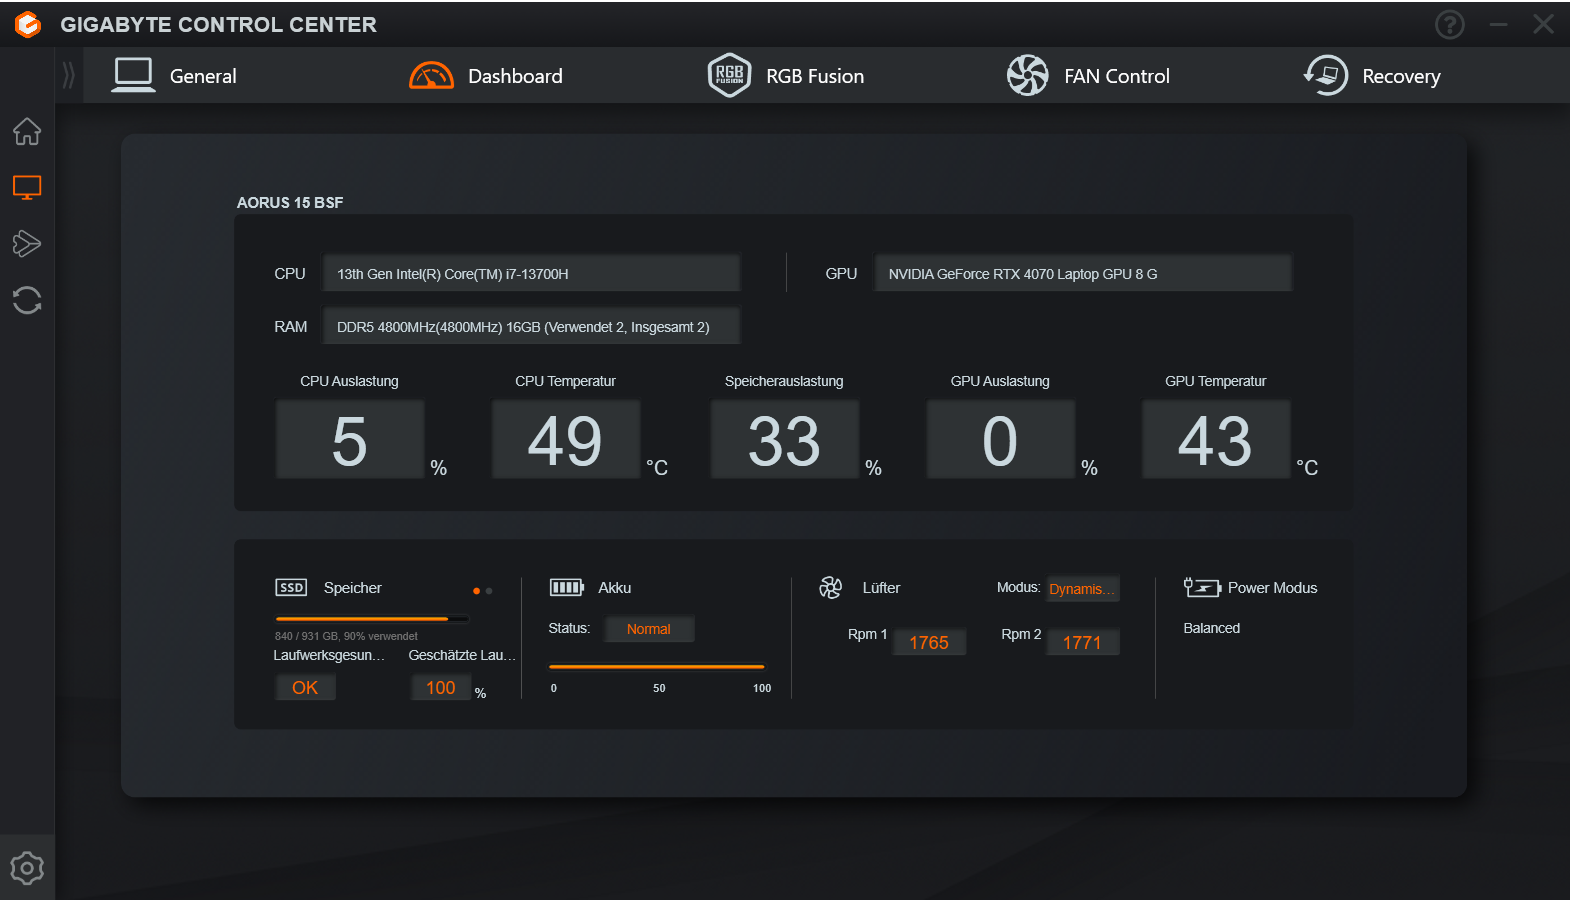Click the SSD storage usage bar

[372, 619]
